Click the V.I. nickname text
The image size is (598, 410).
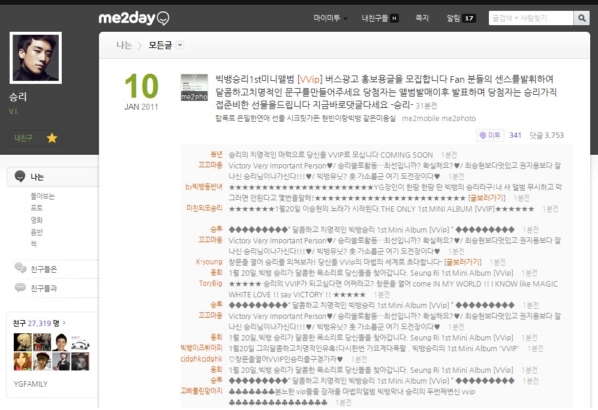[14, 111]
